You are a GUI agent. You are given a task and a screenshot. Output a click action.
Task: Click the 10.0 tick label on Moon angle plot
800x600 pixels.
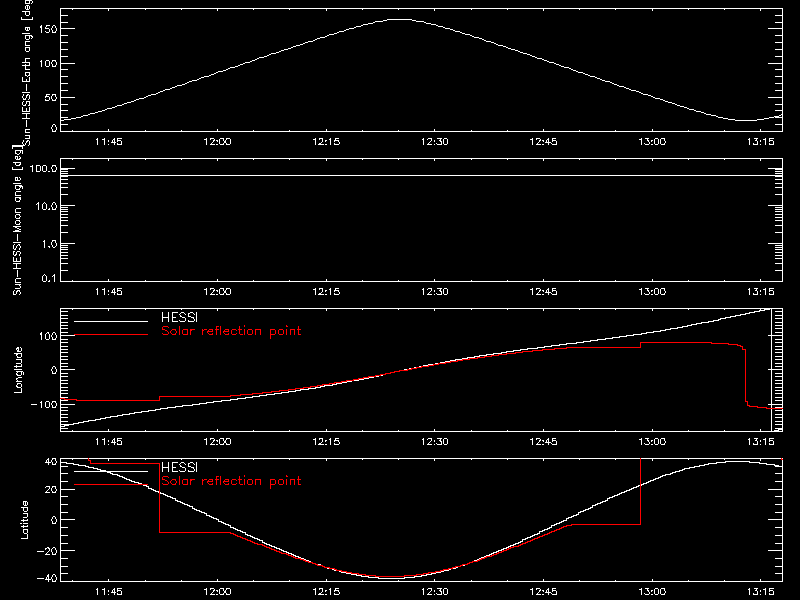(x=46, y=206)
